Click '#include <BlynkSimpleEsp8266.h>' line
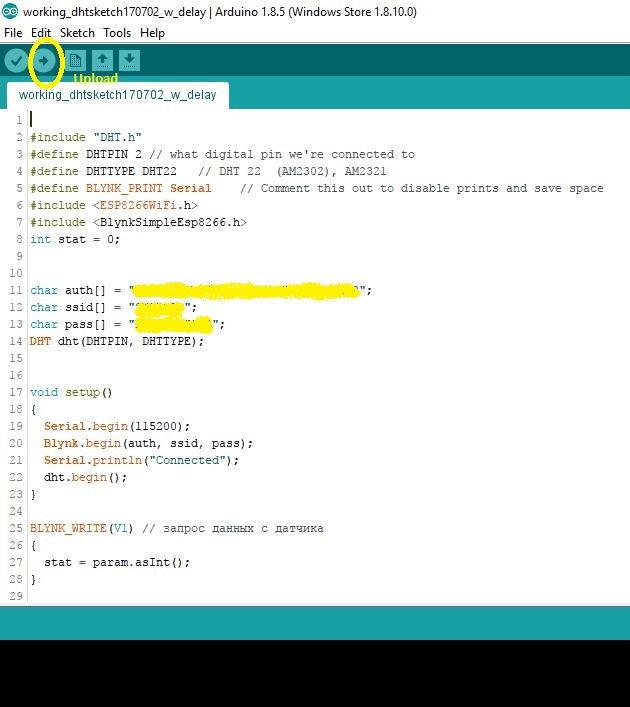 138,222
